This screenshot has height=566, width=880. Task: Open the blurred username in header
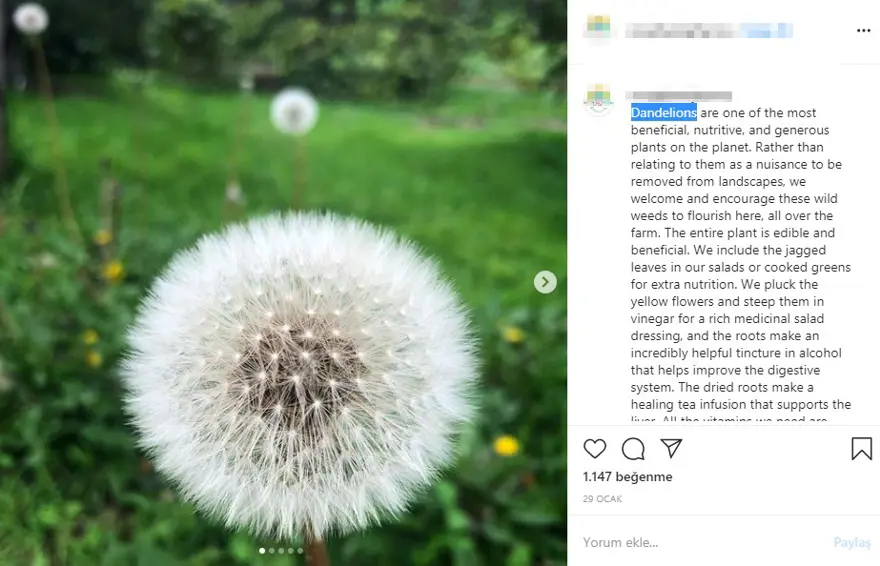pyautogui.click(x=681, y=30)
